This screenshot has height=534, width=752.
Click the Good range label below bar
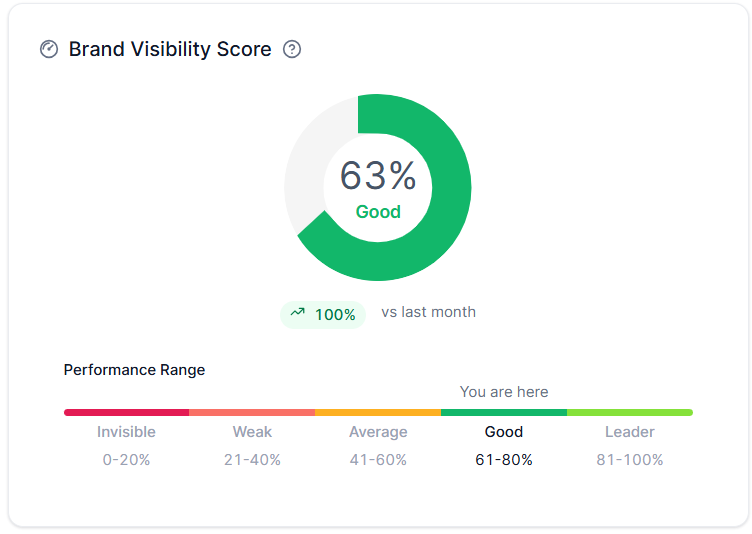504,432
